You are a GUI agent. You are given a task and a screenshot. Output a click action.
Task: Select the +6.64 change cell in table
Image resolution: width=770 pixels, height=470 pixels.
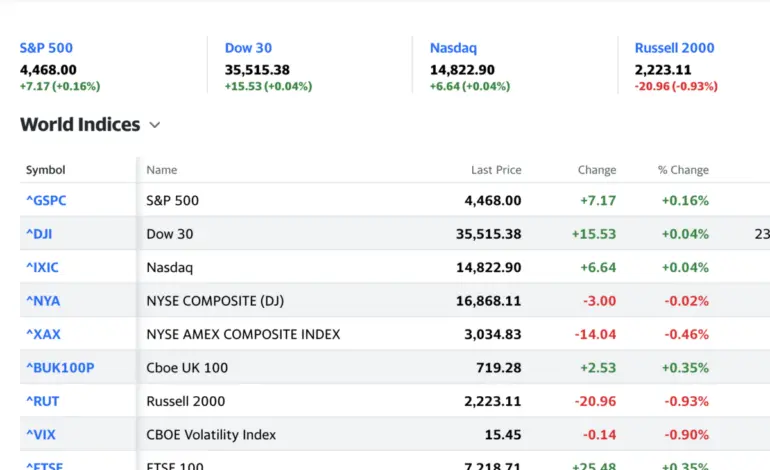click(x=598, y=267)
